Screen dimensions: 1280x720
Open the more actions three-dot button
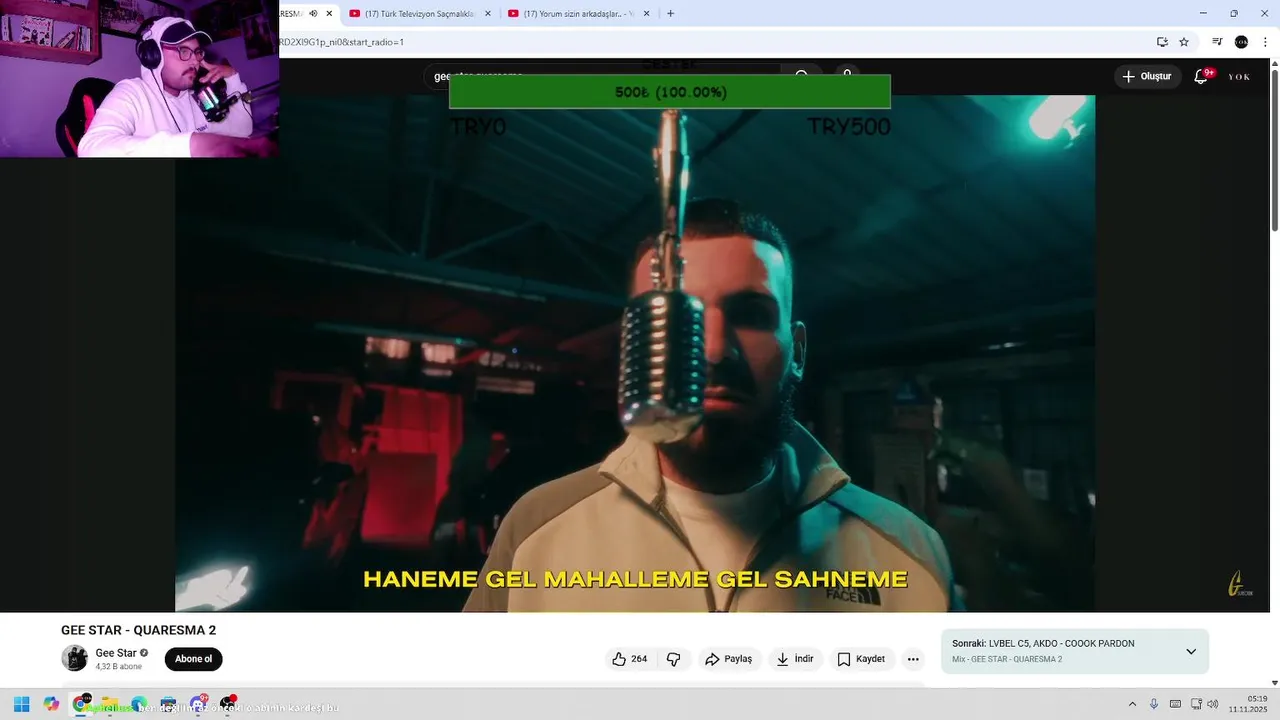[913, 659]
